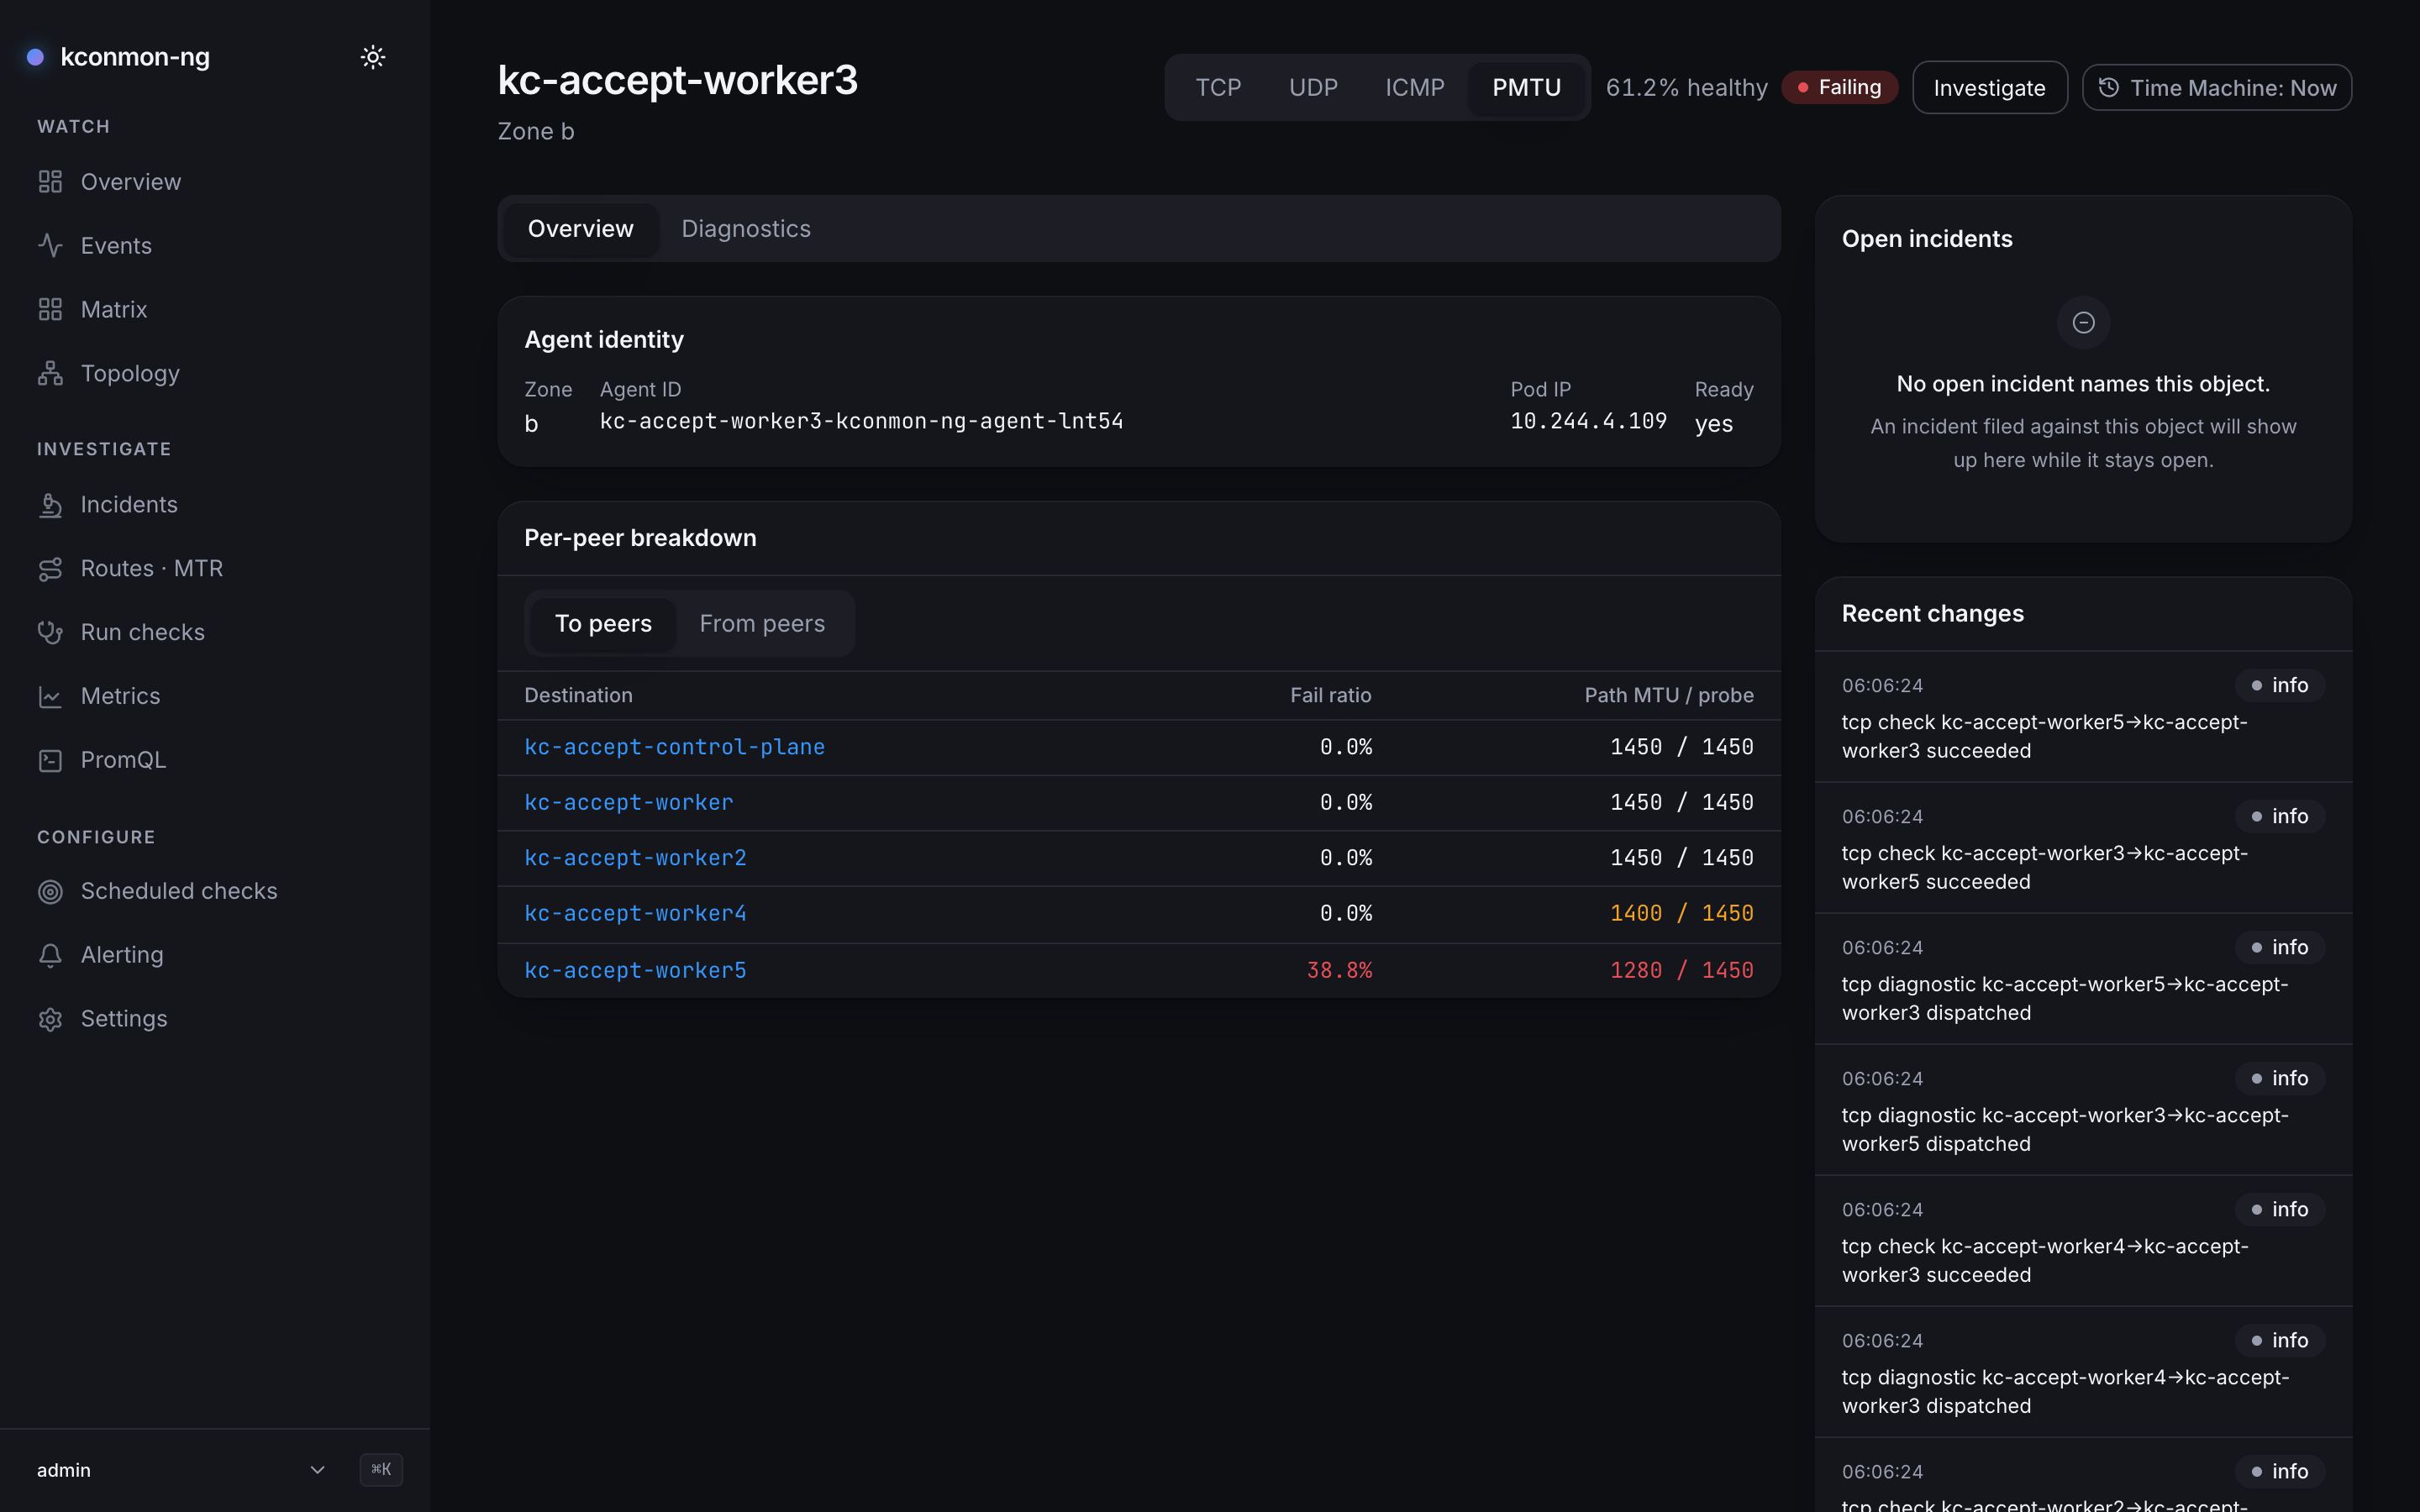Select the To peers direction

pos(603,624)
